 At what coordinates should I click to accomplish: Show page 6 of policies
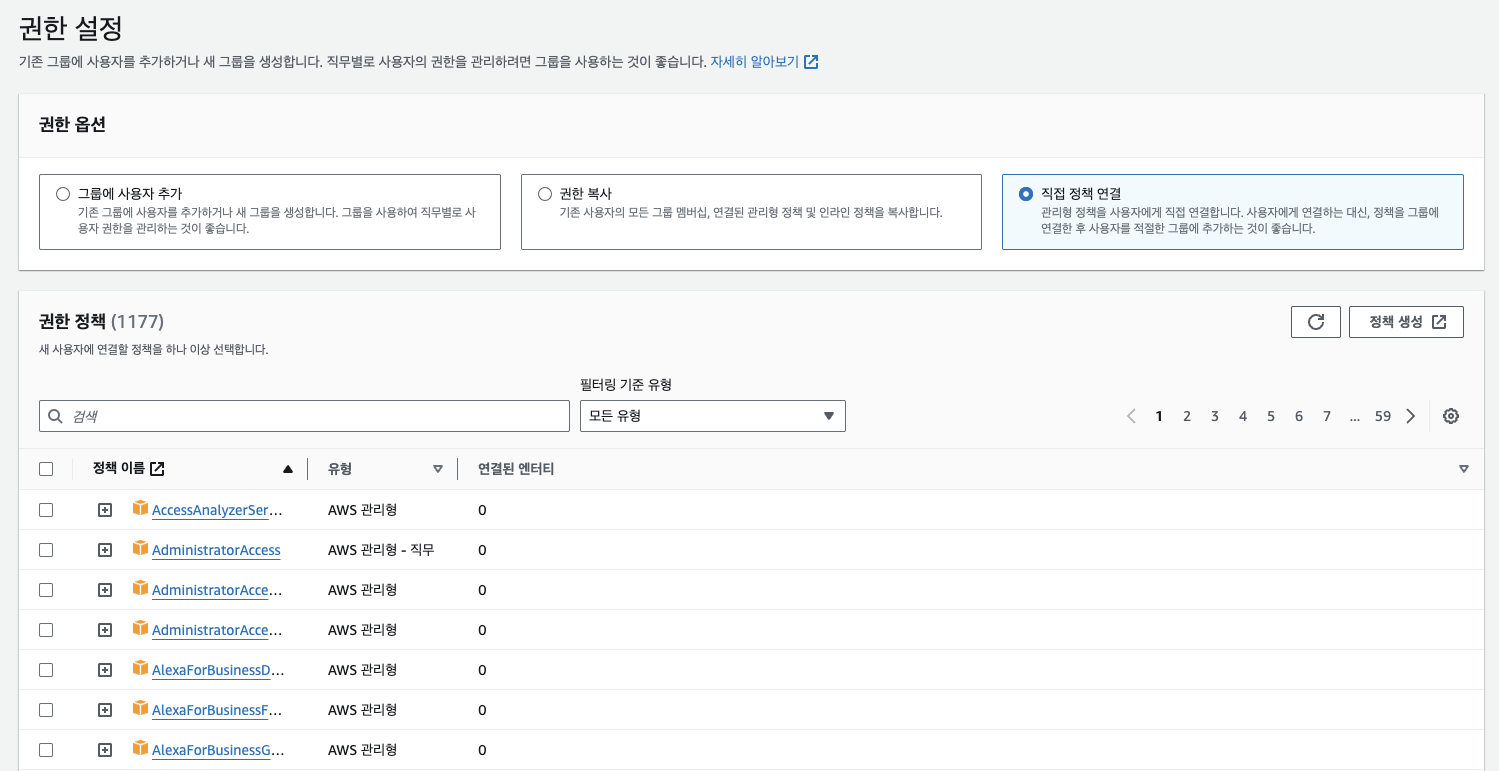1299,416
